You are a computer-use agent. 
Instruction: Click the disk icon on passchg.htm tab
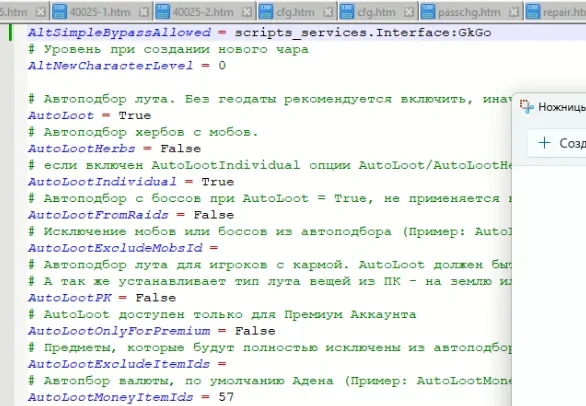(428, 12)
